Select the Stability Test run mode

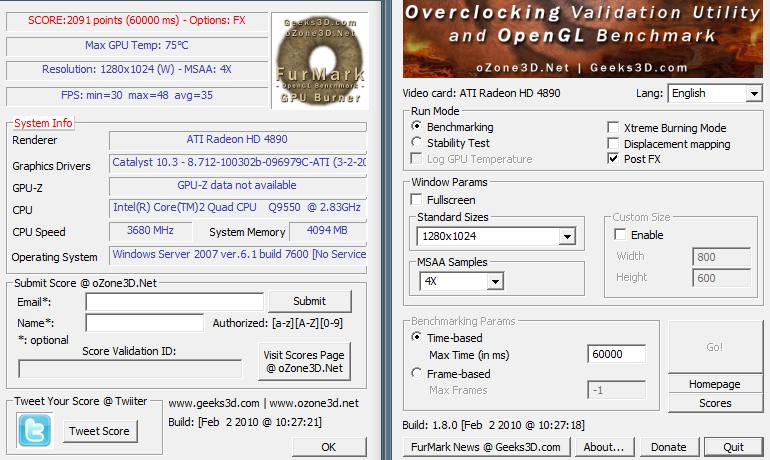(x=416, y=142)
